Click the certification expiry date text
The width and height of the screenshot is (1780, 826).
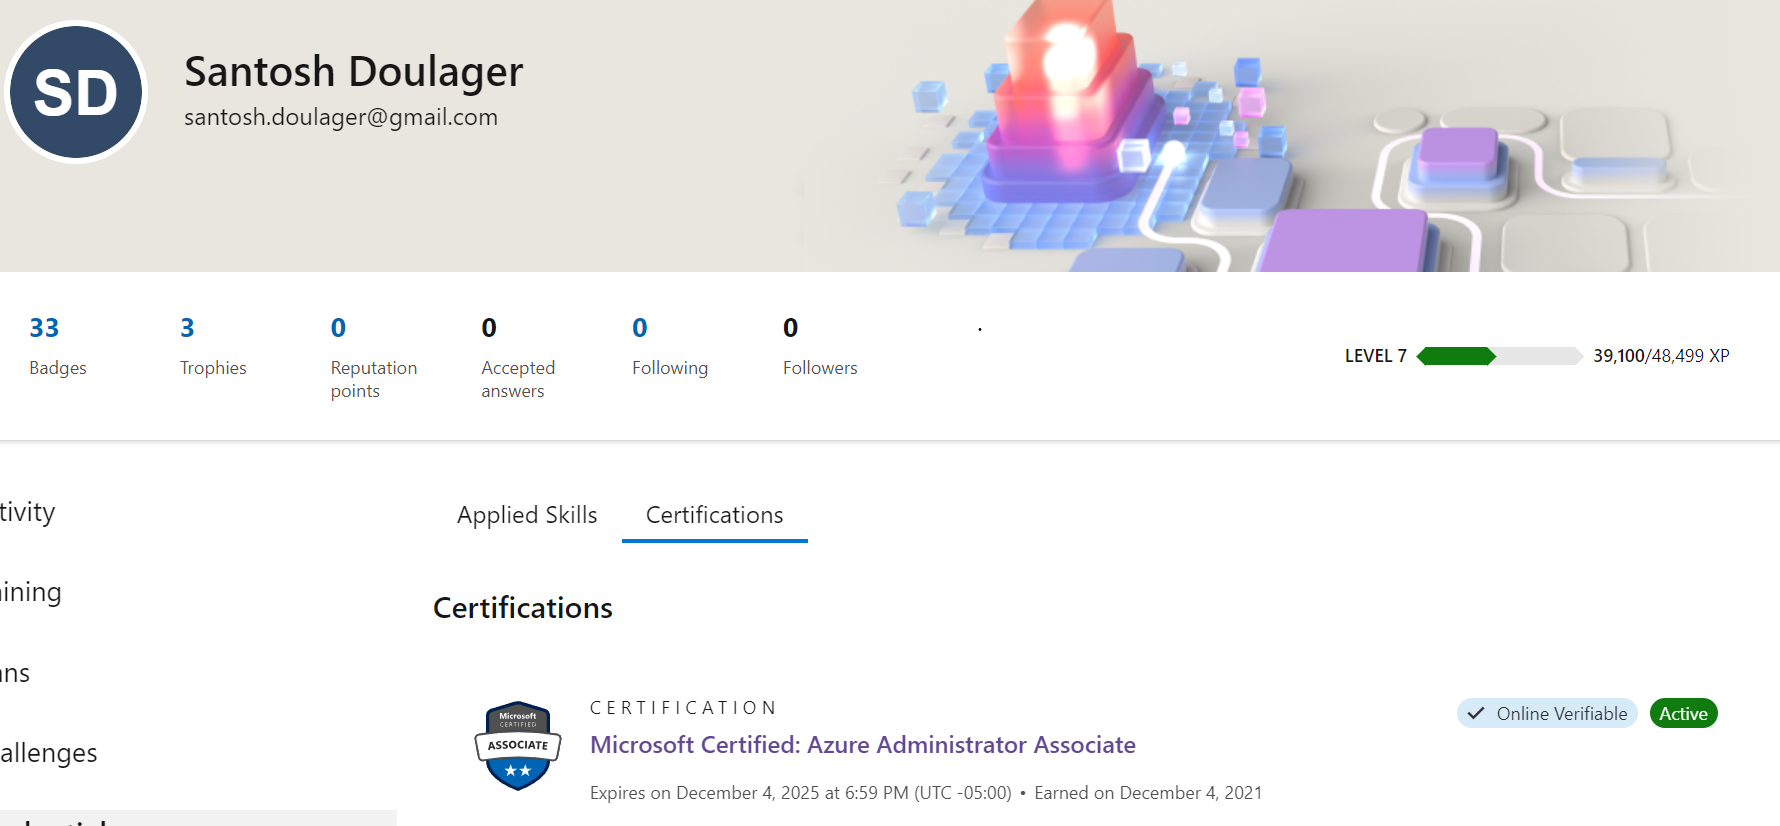(801, 793)
